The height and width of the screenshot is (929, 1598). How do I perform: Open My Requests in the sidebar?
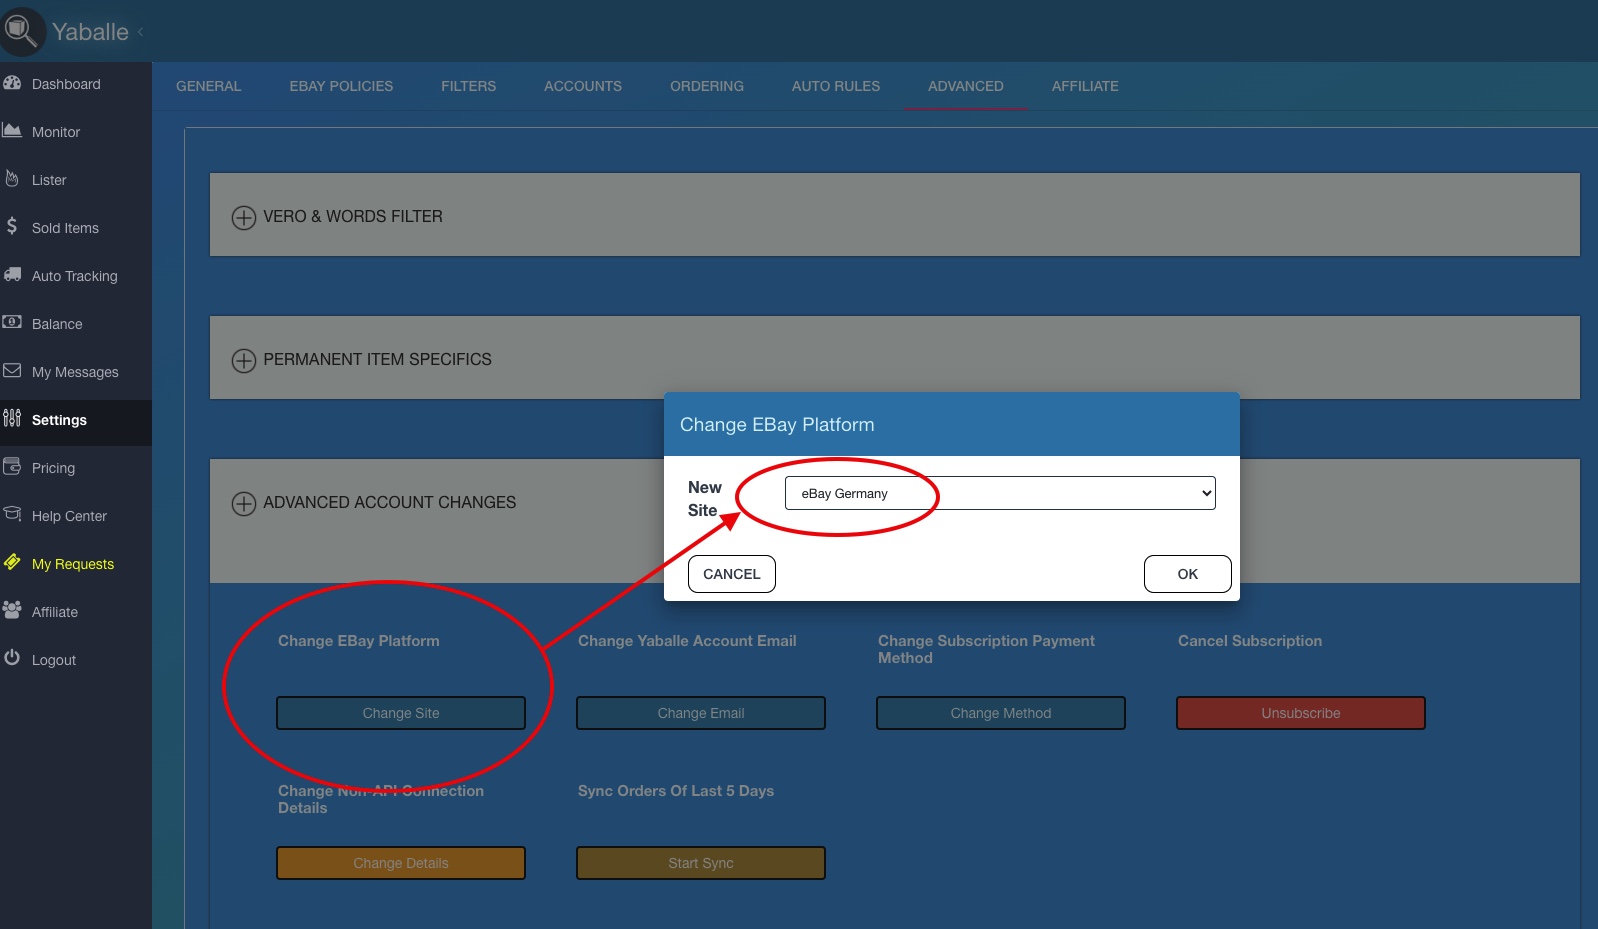[73, 564]
